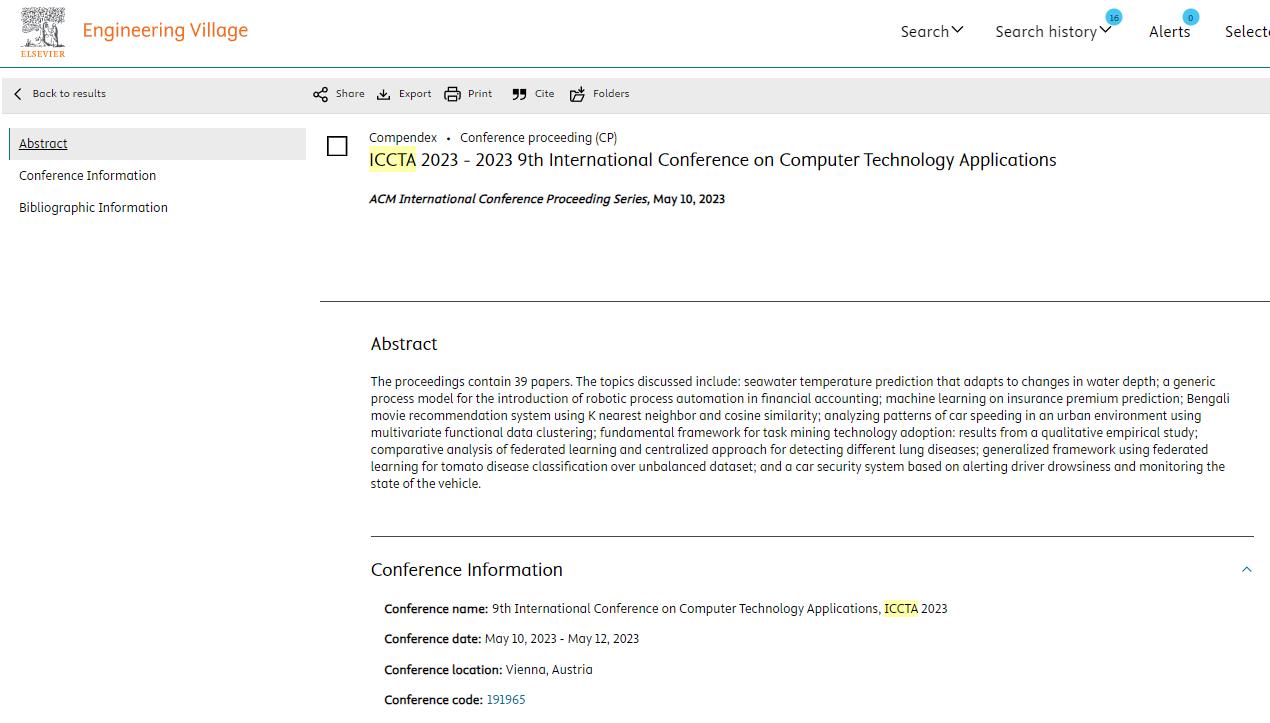
Task: Collapse the Conference Information section
Action: click(1246, 569)
